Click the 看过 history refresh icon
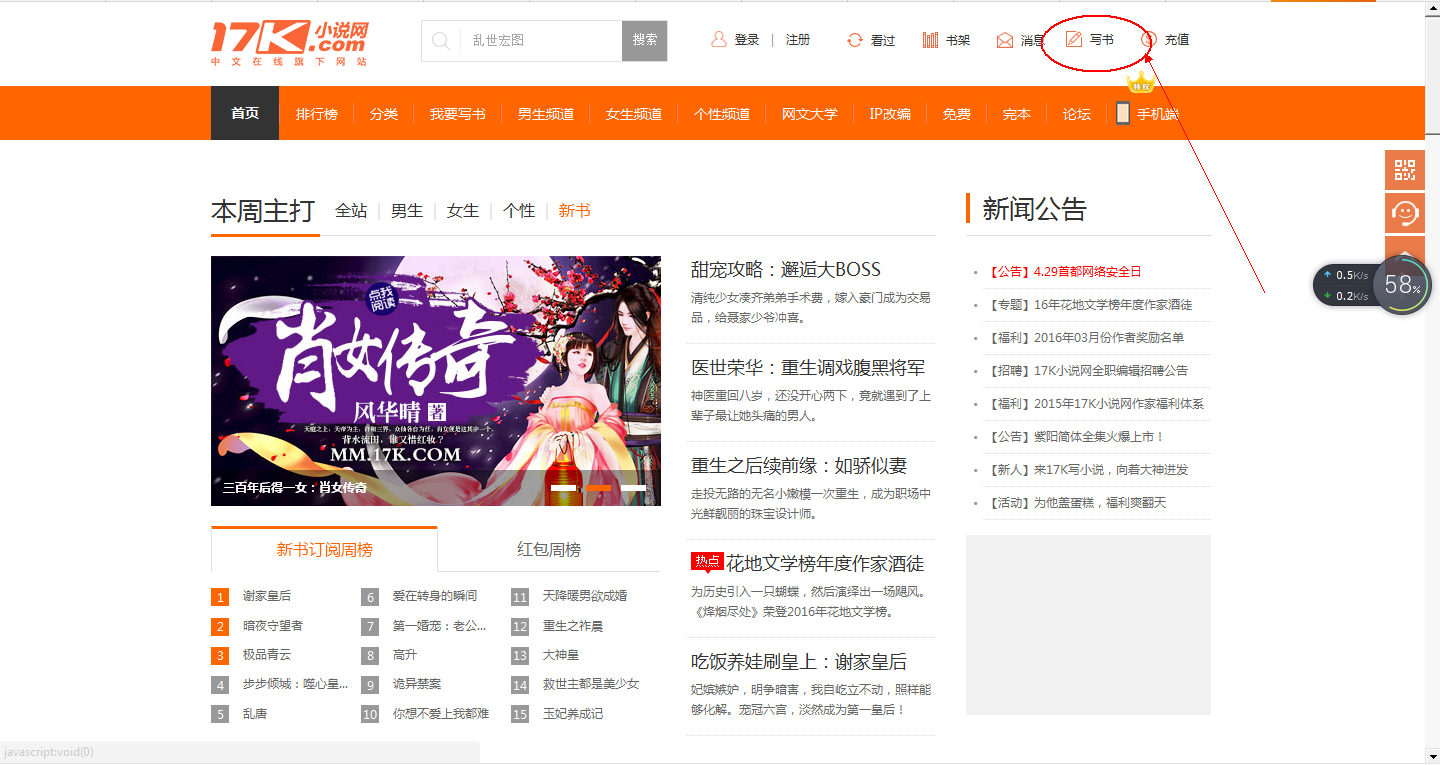Screen dimensions: 1440x765 [854, 40]
